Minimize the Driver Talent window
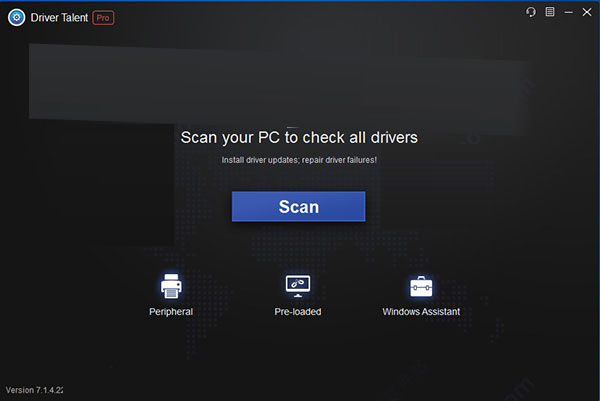This screenshot has height=401, width=600. [x=569, y=12]
